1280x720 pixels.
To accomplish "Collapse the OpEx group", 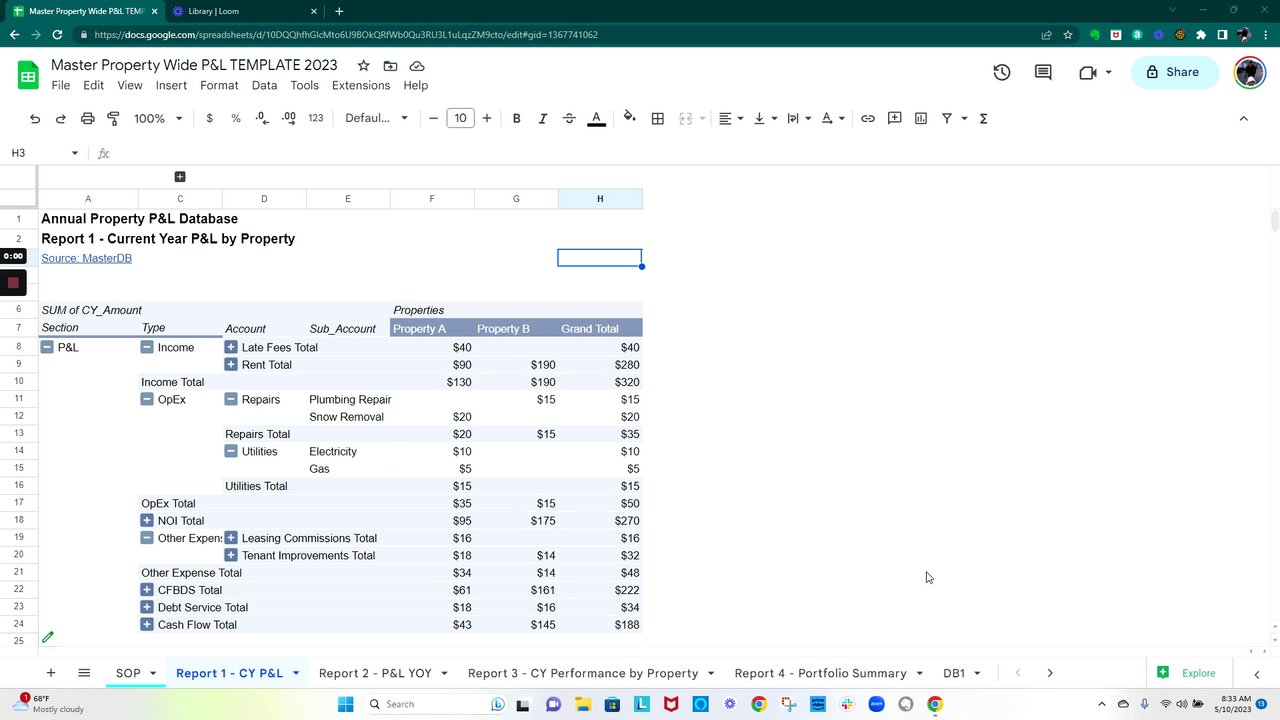I will point(147,399).
